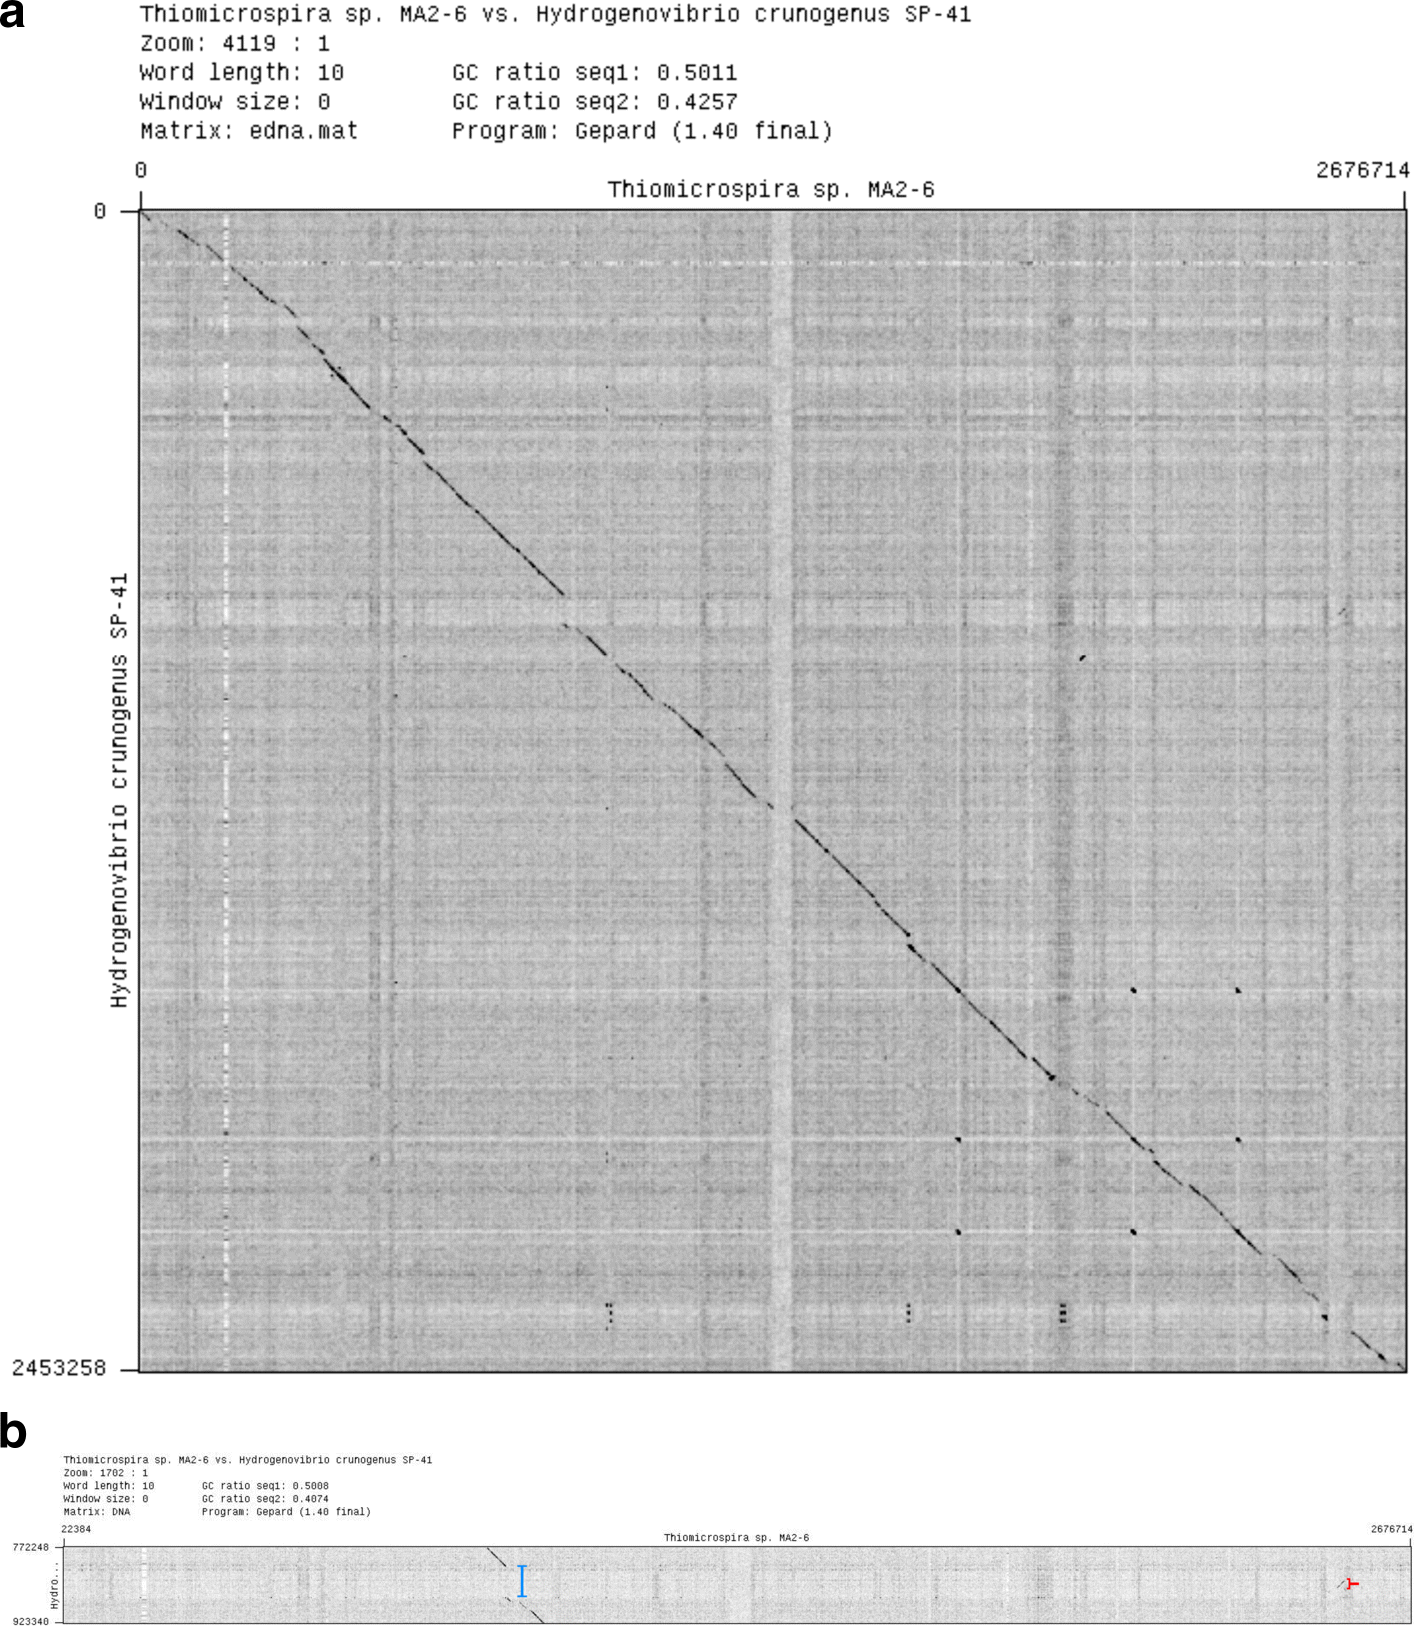Click the x-axis end value 2676714 in panel a

pyautogui.click(x=1362, y=170)
